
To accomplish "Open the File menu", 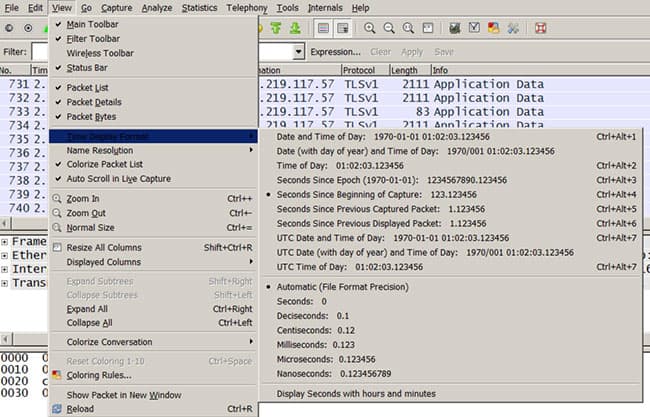I will (11, 8).
